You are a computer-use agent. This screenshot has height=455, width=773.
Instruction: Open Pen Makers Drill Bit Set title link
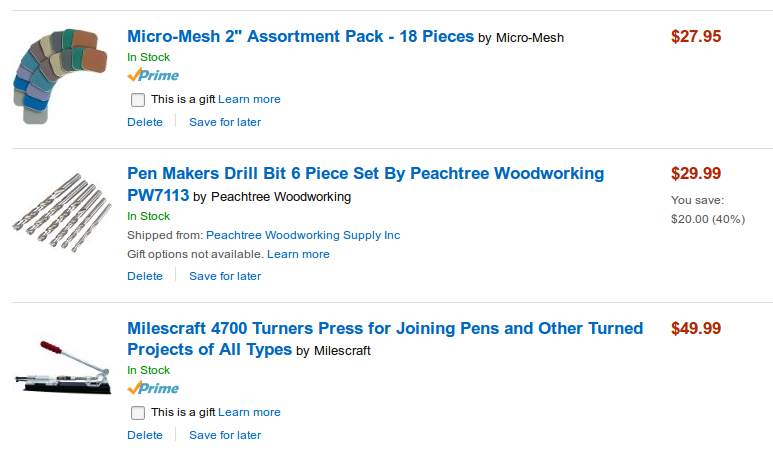coord(365,174)
